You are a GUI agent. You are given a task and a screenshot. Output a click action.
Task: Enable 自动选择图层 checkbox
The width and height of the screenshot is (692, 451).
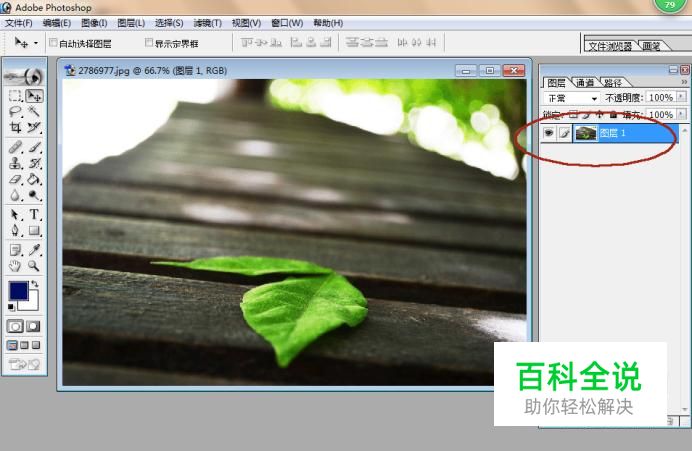coord(53,43)
